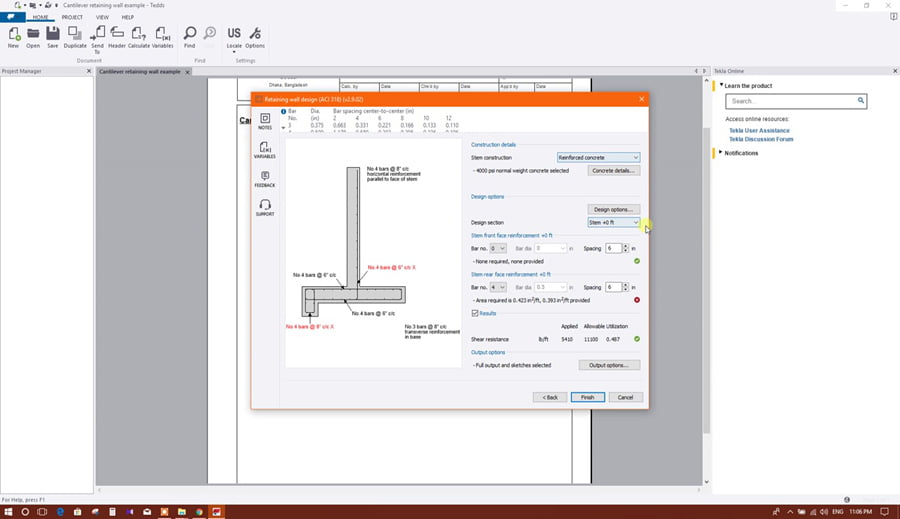The image size is (900, 519).
Task: Click the SUPPORT headset icon
Action: tap(265, 207)
